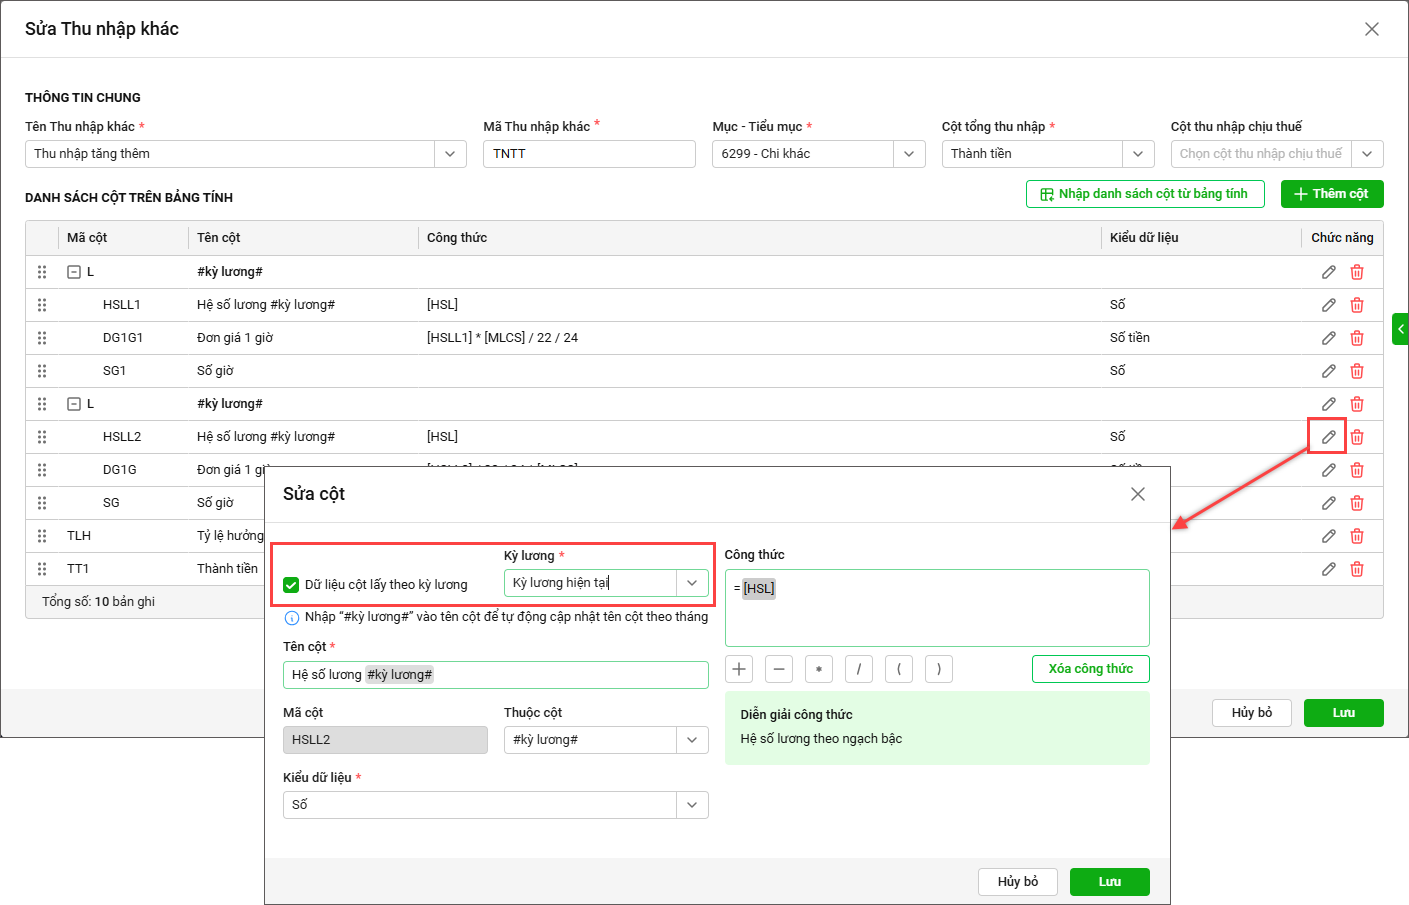Collapse the second L group row
1409x905 pixels.
tap(74, 404)
